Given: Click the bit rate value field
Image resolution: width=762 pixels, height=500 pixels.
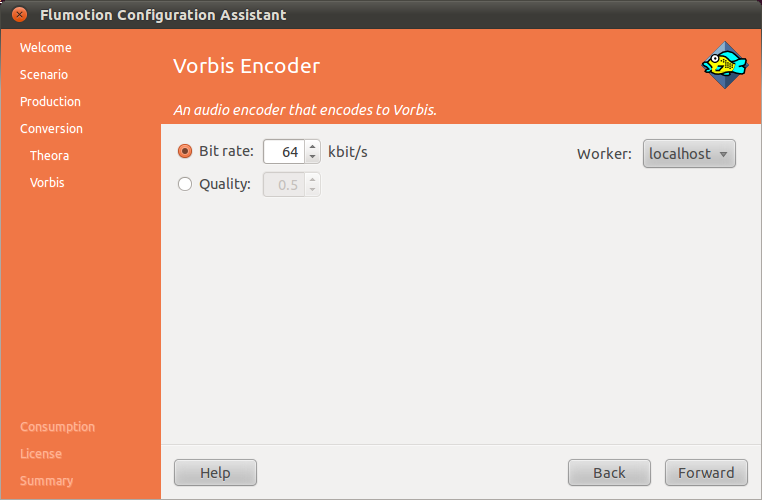Looking at the screenshot, I should (284, 152).
